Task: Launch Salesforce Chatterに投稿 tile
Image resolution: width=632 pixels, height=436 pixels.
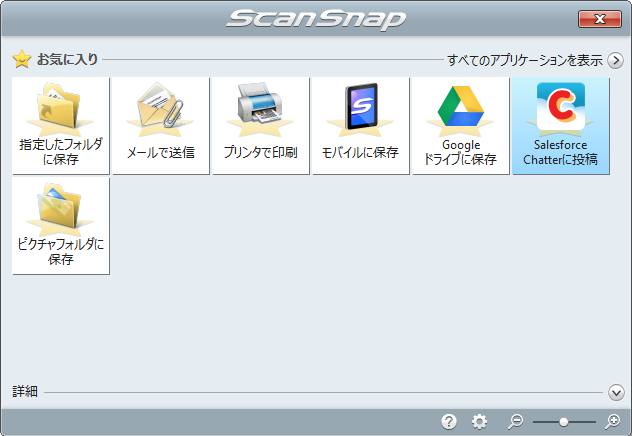Action: (x=560, y=126)
